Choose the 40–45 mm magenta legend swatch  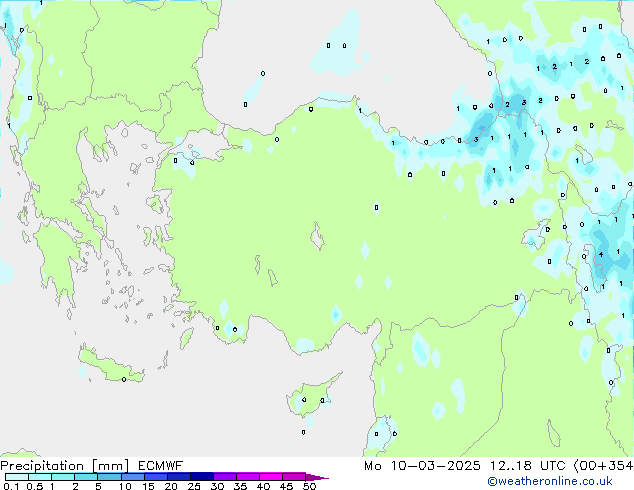coord(271,477)
